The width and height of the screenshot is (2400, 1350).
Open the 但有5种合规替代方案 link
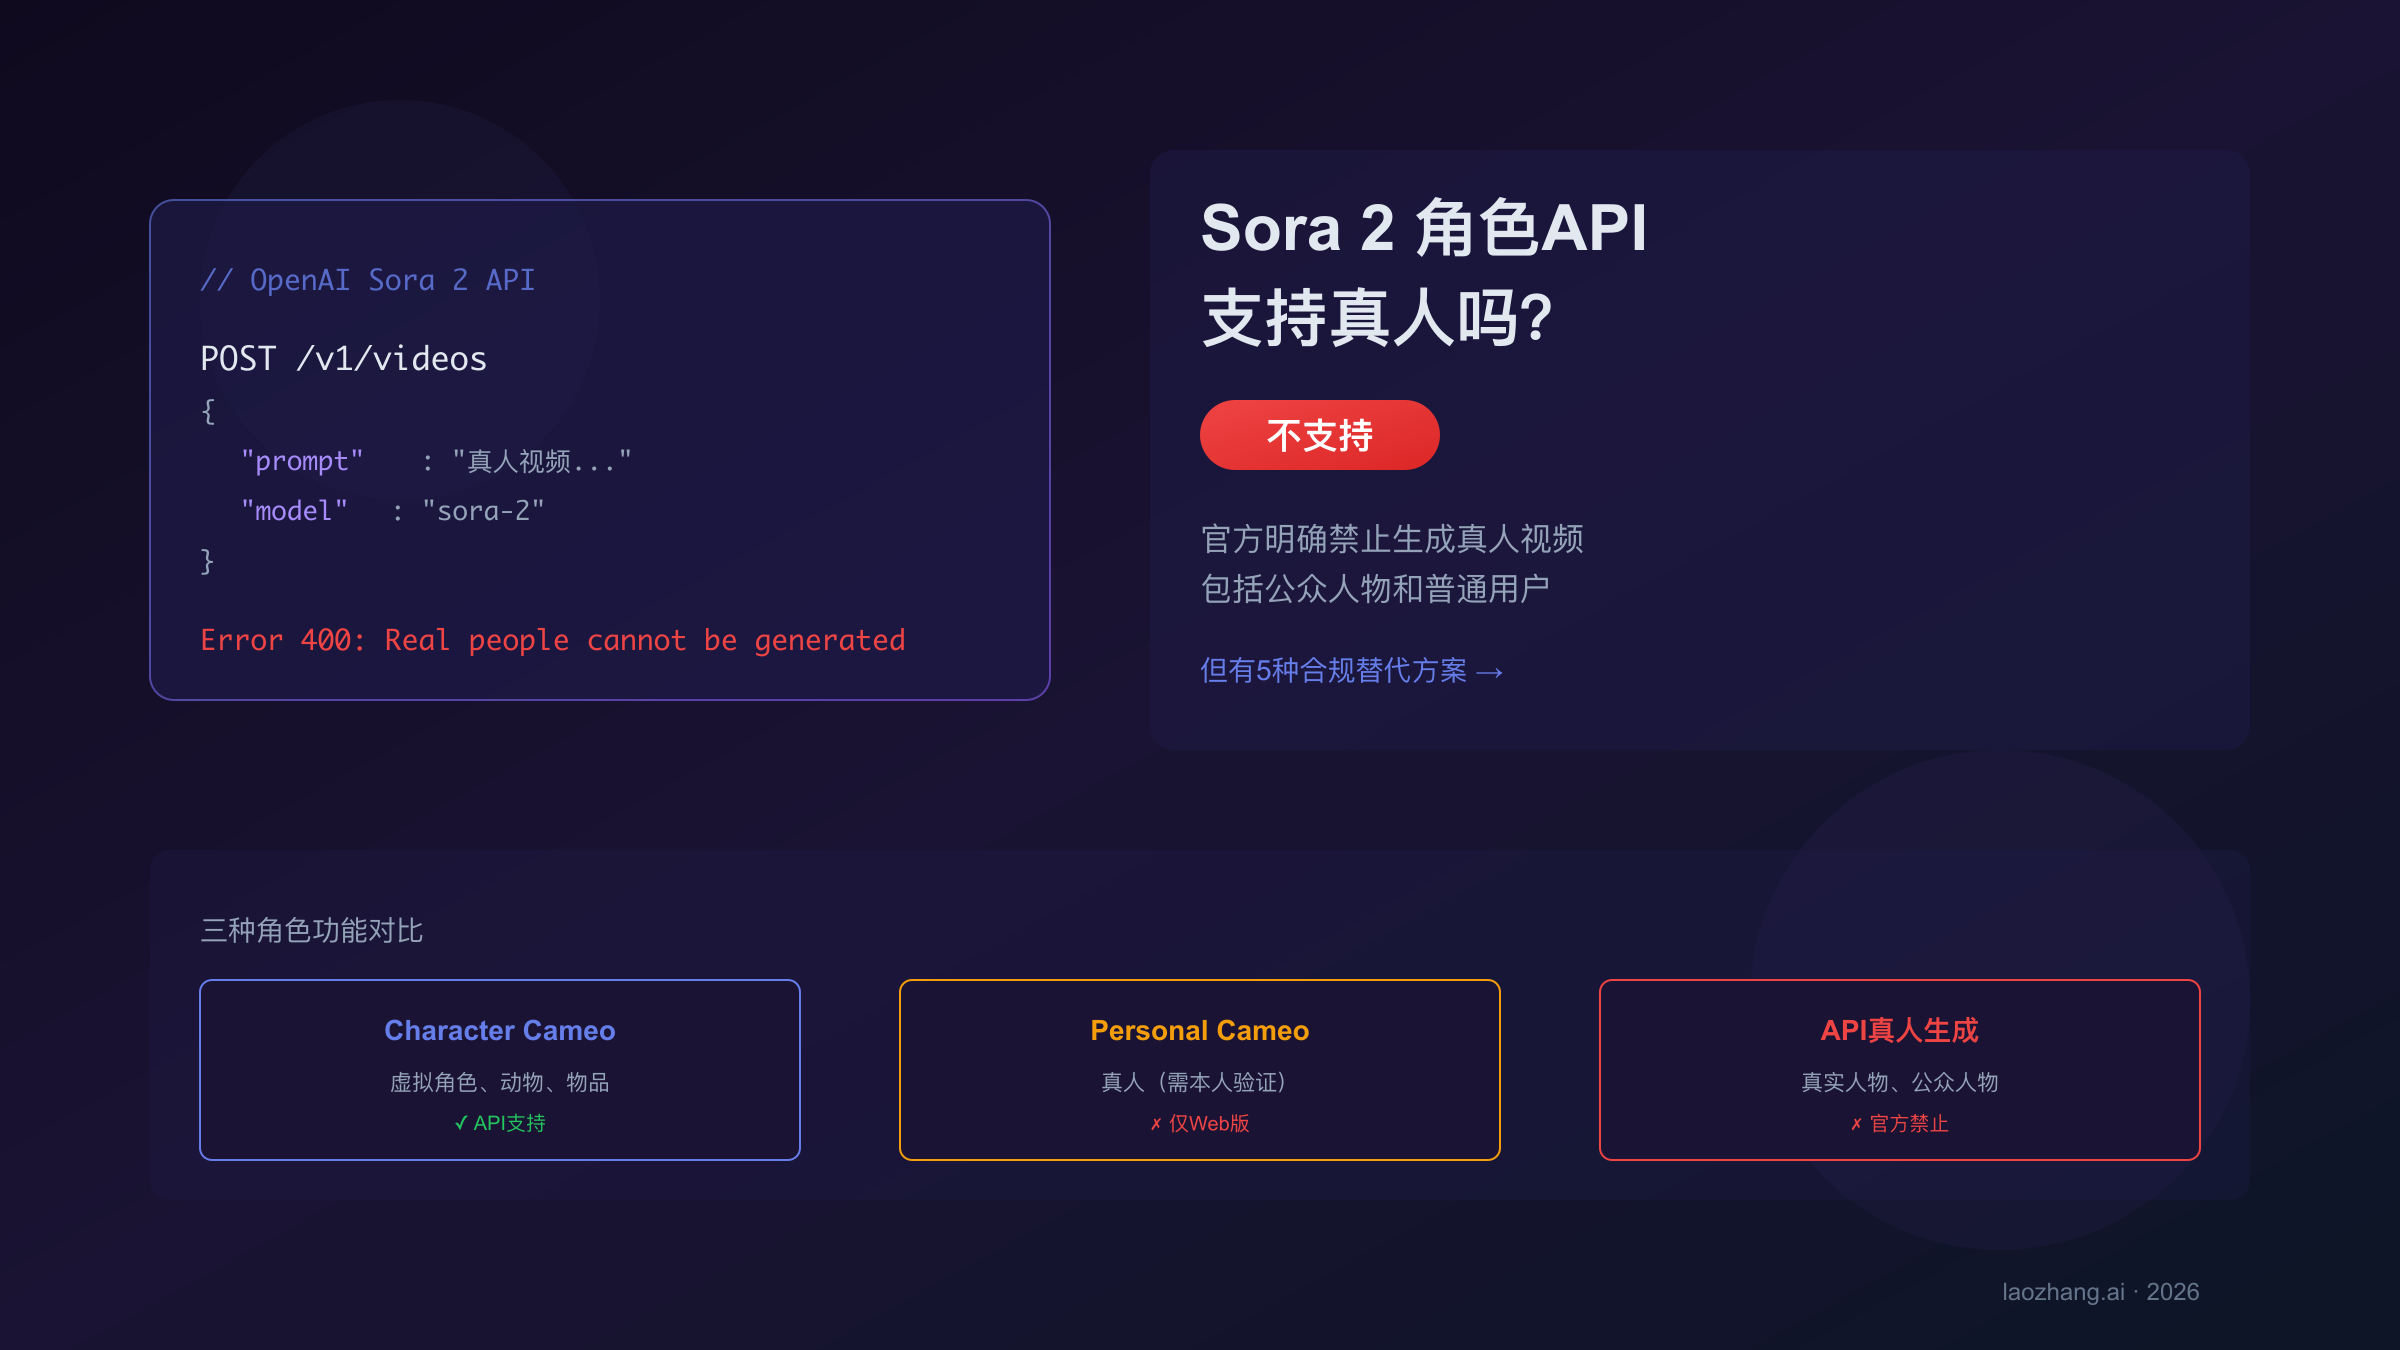[x=1333, y=670]
